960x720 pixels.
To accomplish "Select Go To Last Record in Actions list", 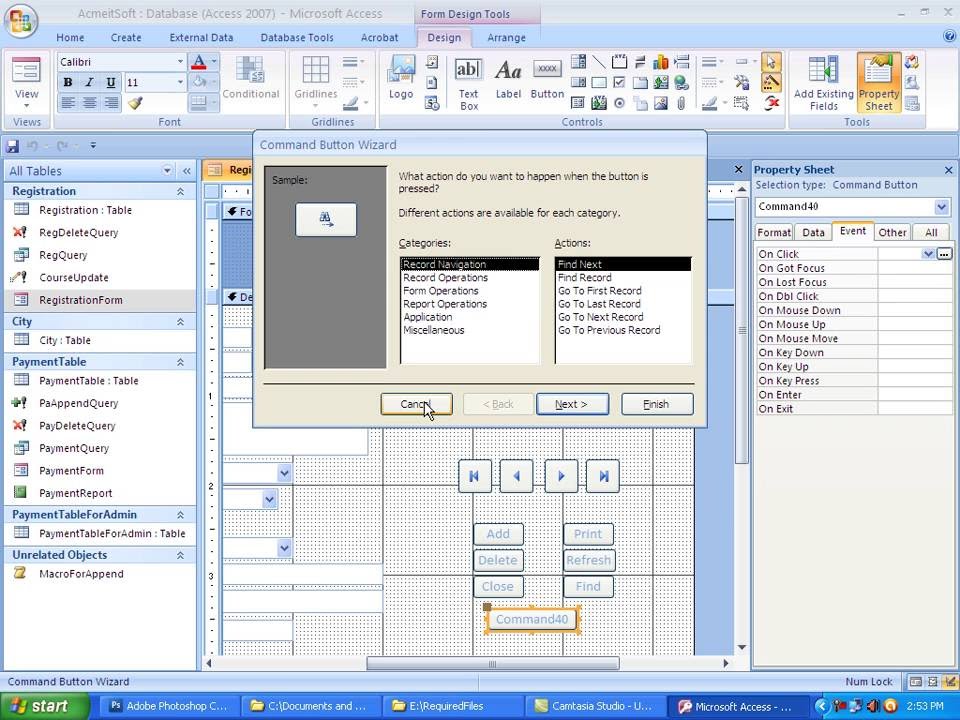I will click(599, 304).
